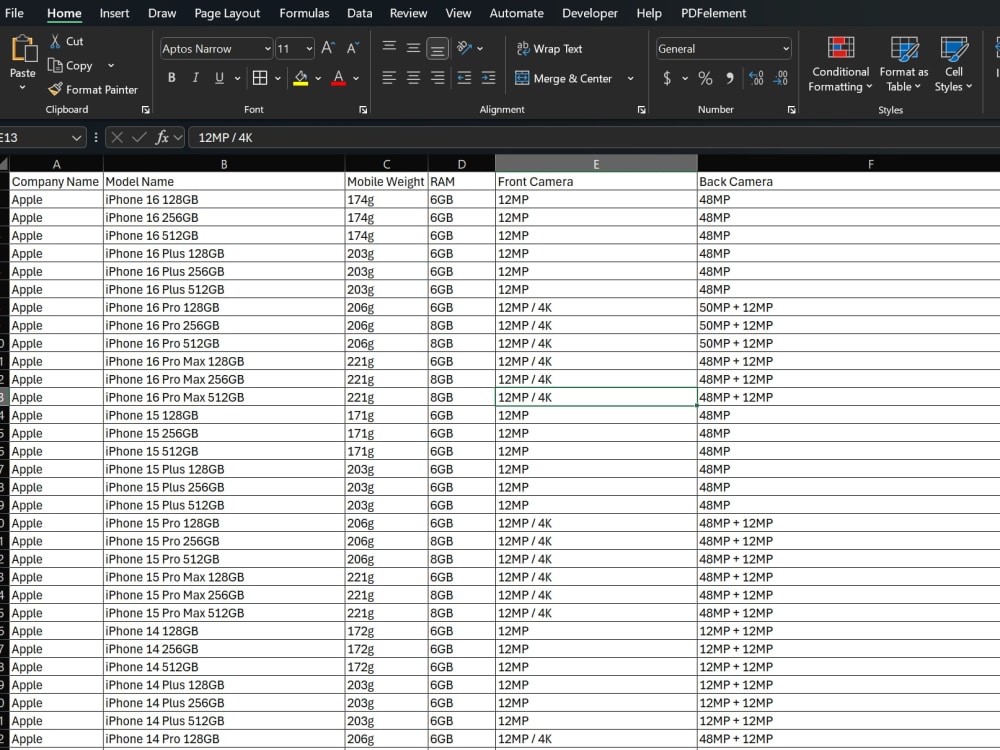Switch to the Insert tab

[114, 13]
